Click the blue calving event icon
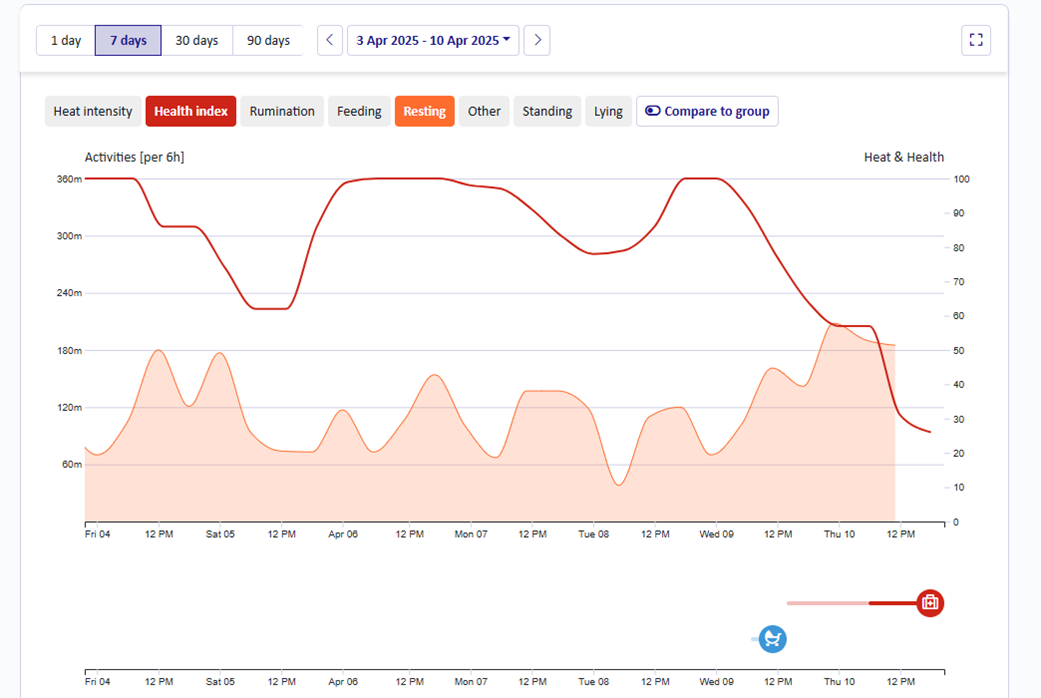The image size is (1041, 698). tap(771, 639)
